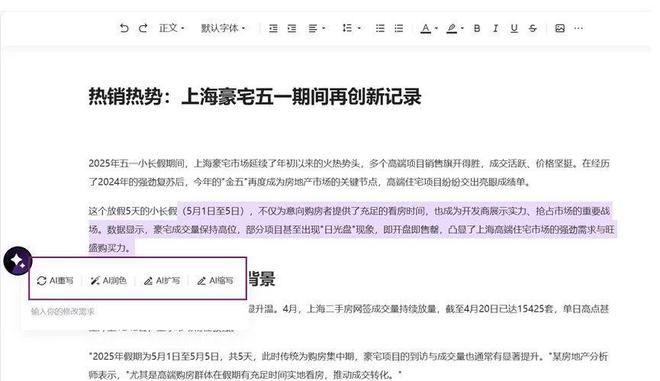Toggle strikethrough formatting
This screenshot has height=381, width=660.
[533, 28]
